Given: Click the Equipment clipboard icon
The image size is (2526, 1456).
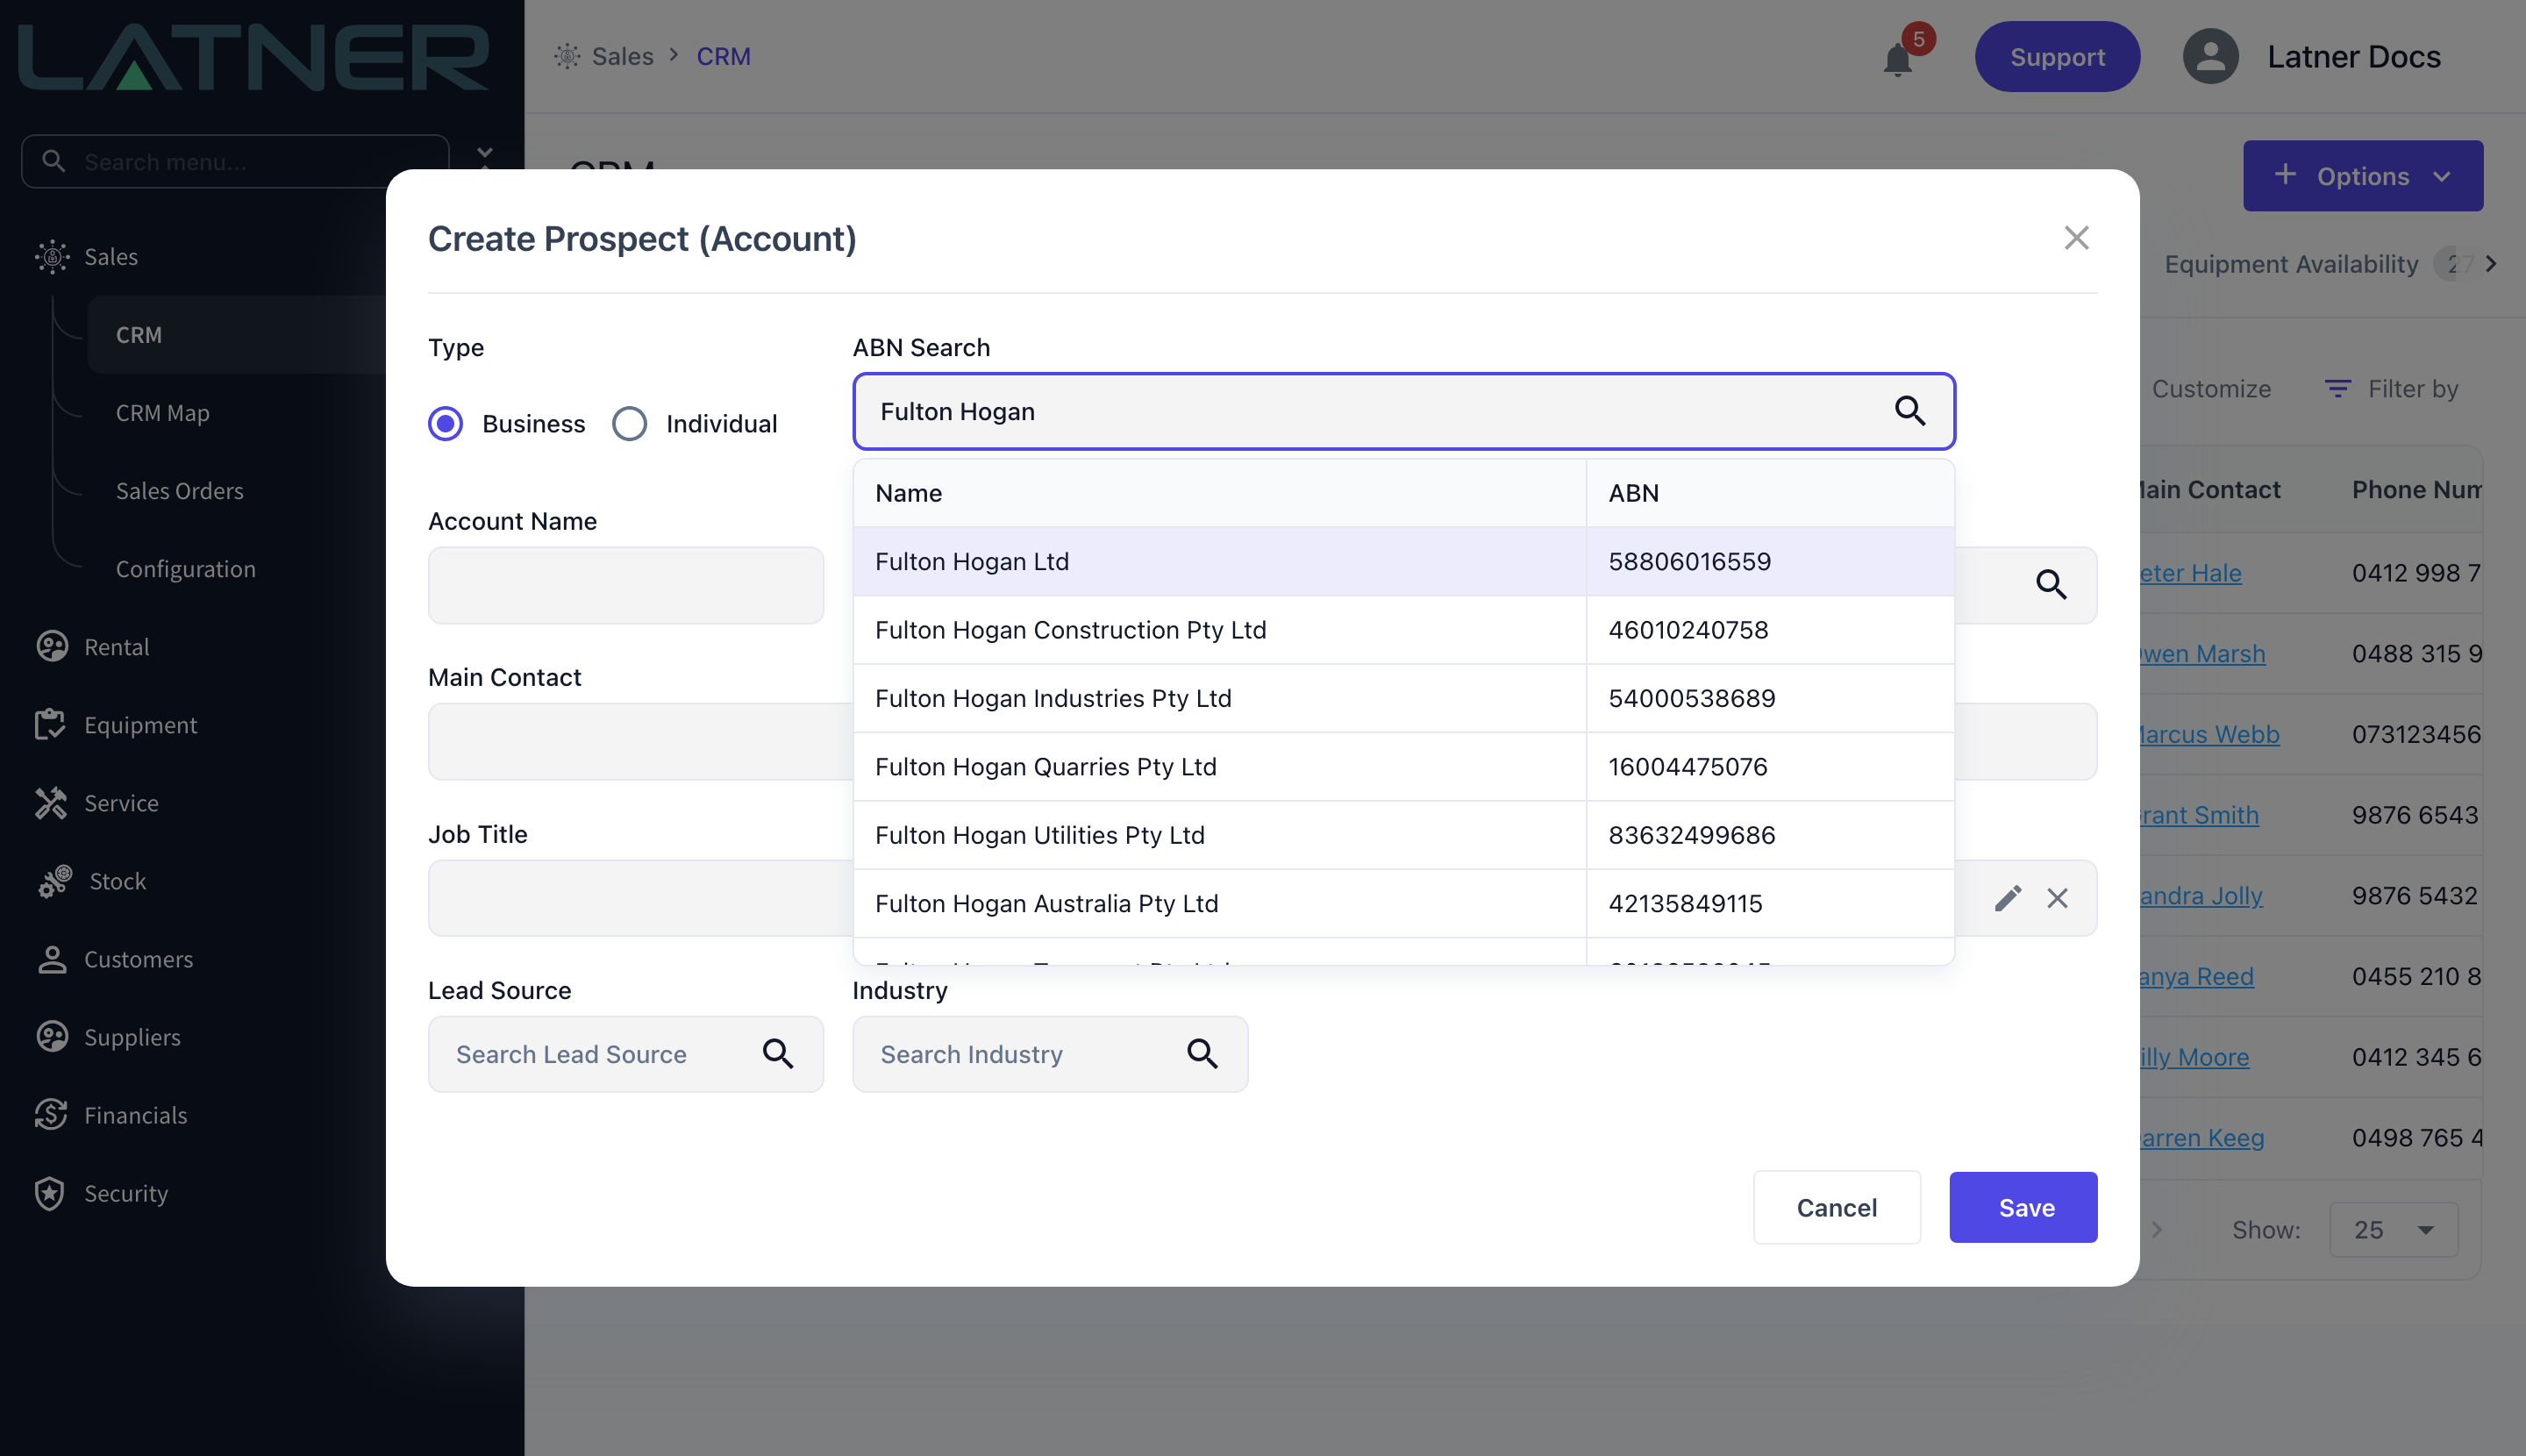Looking at the screenshot, I should 50,724.
